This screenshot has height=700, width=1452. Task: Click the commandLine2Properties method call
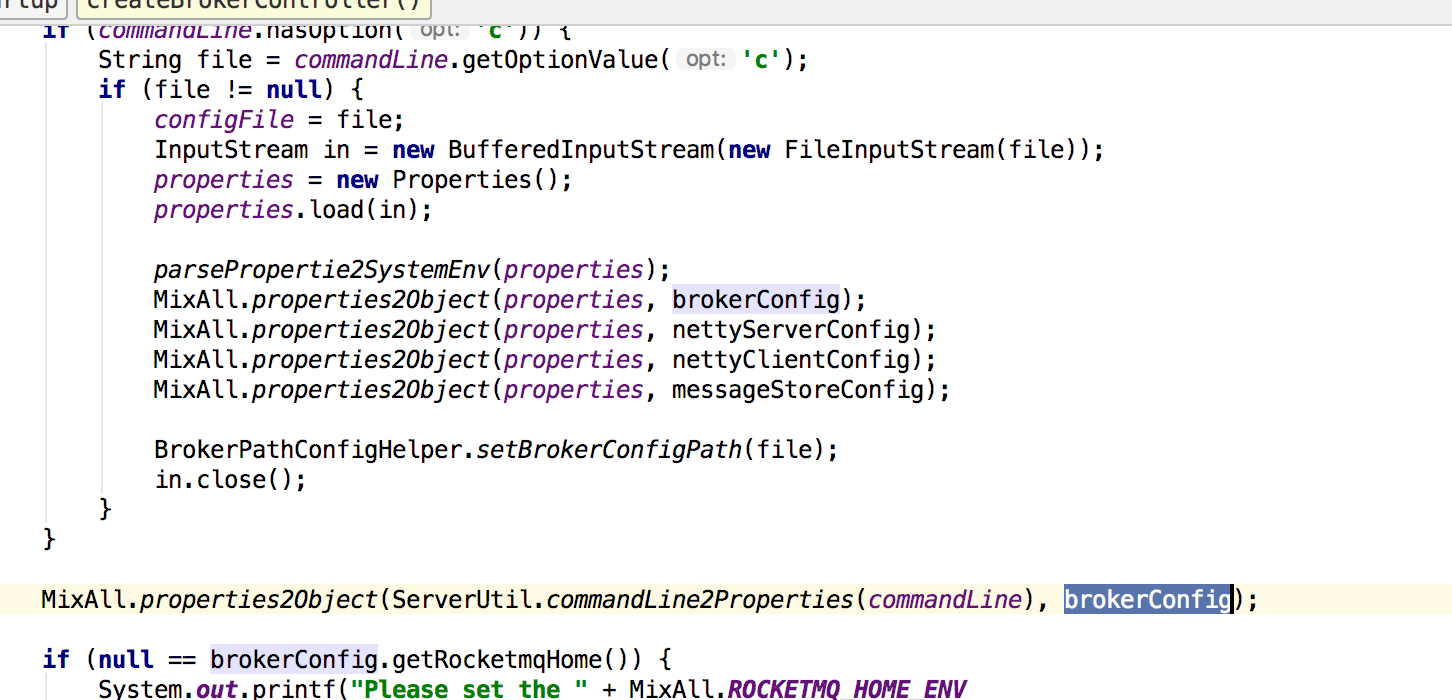pos(700,600)
